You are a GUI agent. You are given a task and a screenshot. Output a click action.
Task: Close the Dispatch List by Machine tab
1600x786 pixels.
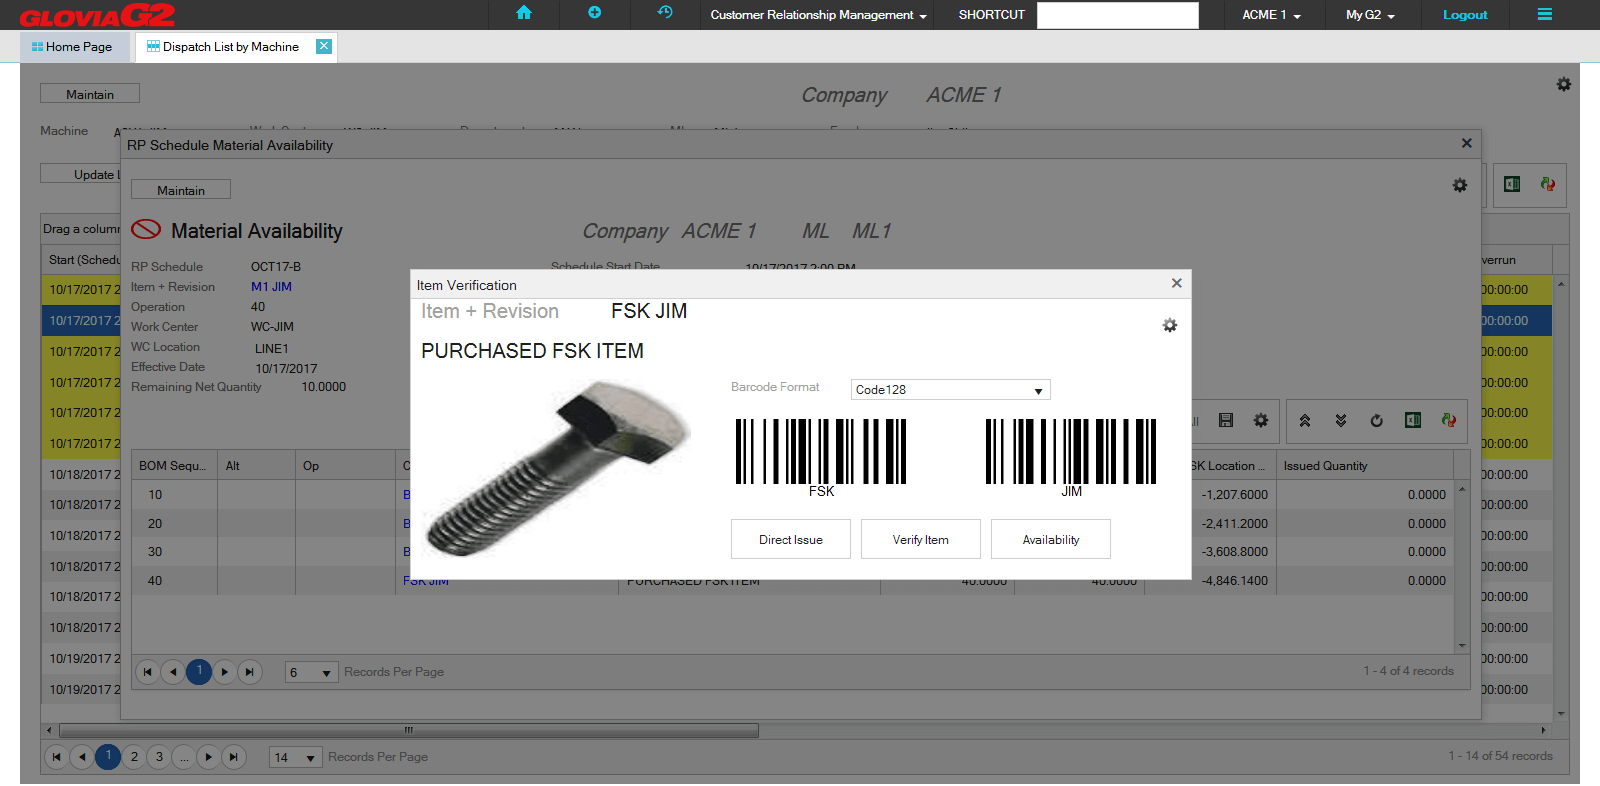324,46
